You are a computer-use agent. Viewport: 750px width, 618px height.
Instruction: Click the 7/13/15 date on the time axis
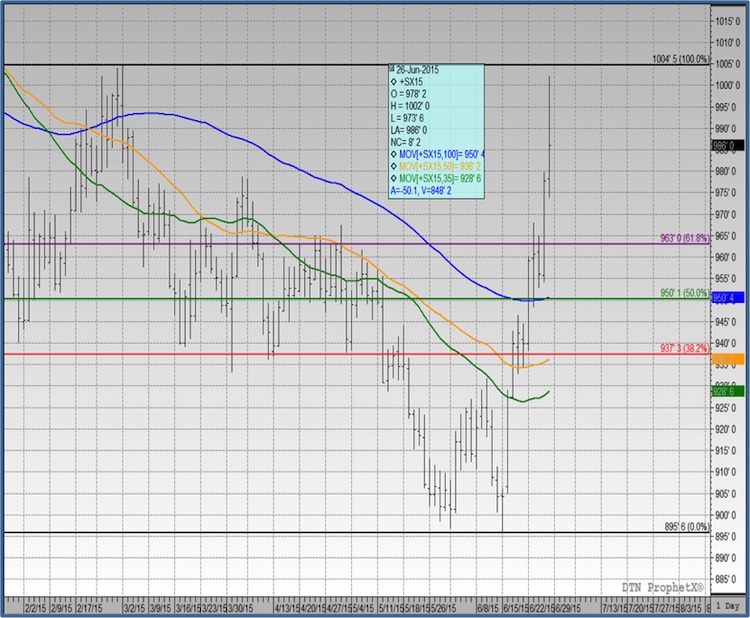point(615,608)
